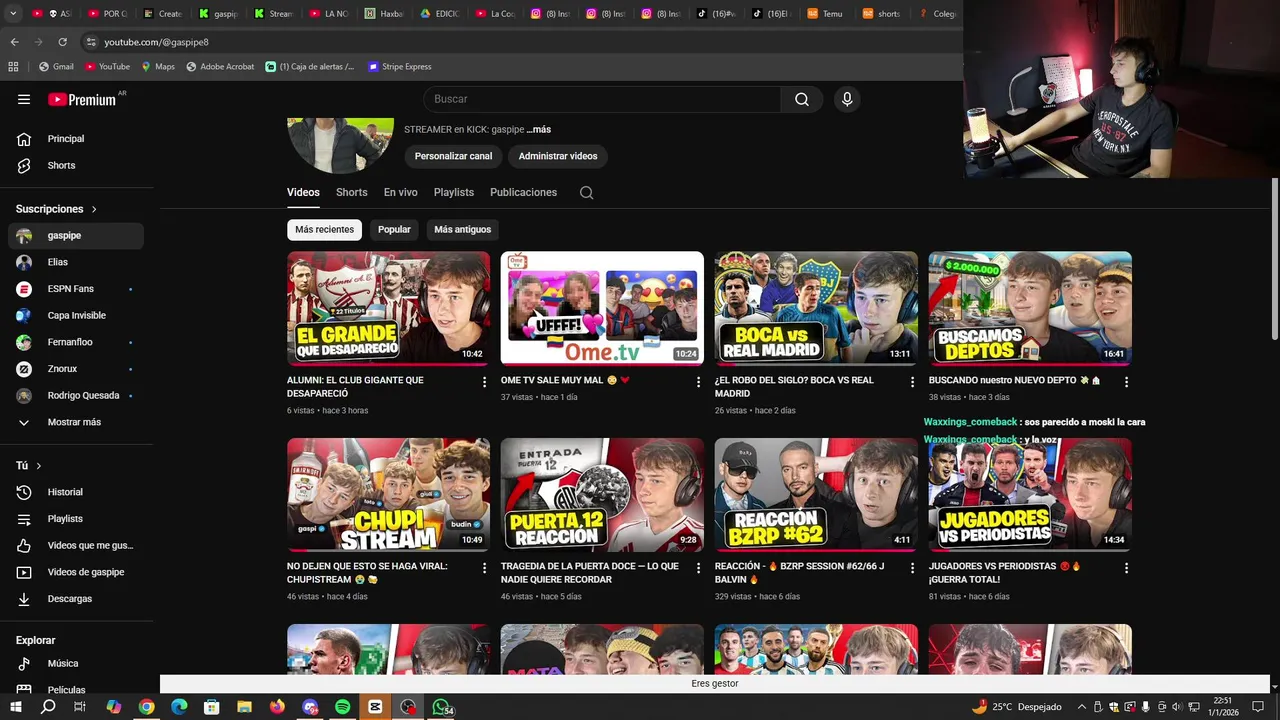Open Firefox from the taskbar
1280x720 pixels.
tap(277, 707)
